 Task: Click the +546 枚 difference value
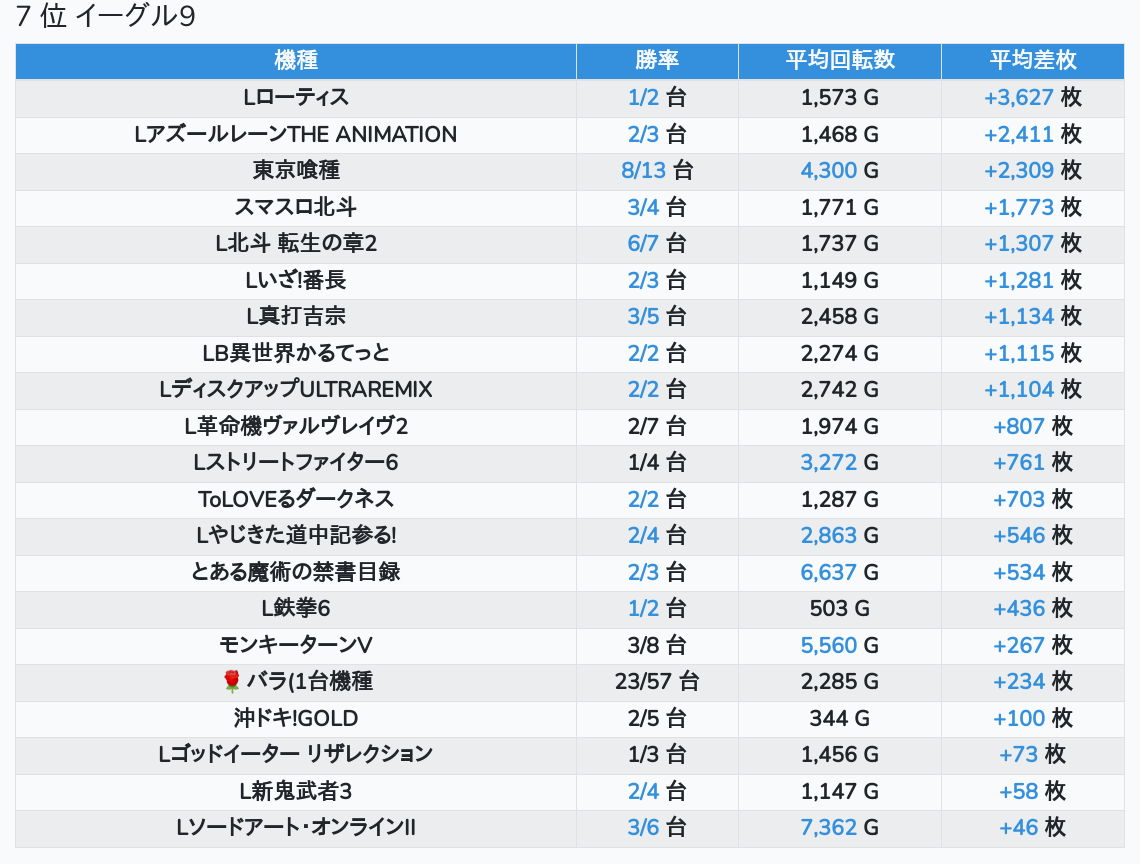click(1032, 536)
